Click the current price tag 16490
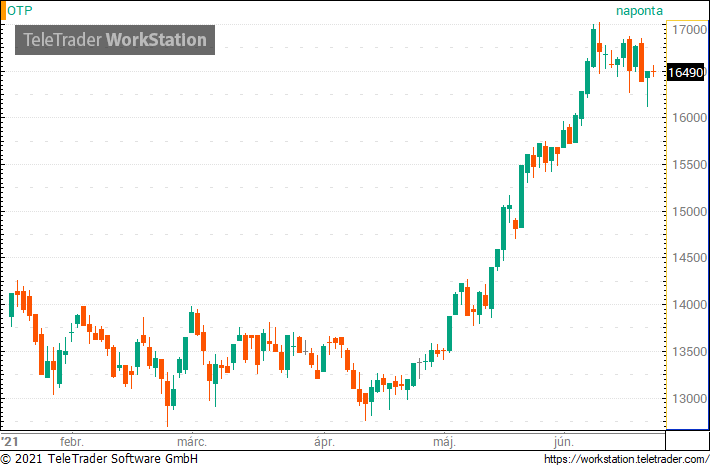710x468 pixels. tap(686, 72)
